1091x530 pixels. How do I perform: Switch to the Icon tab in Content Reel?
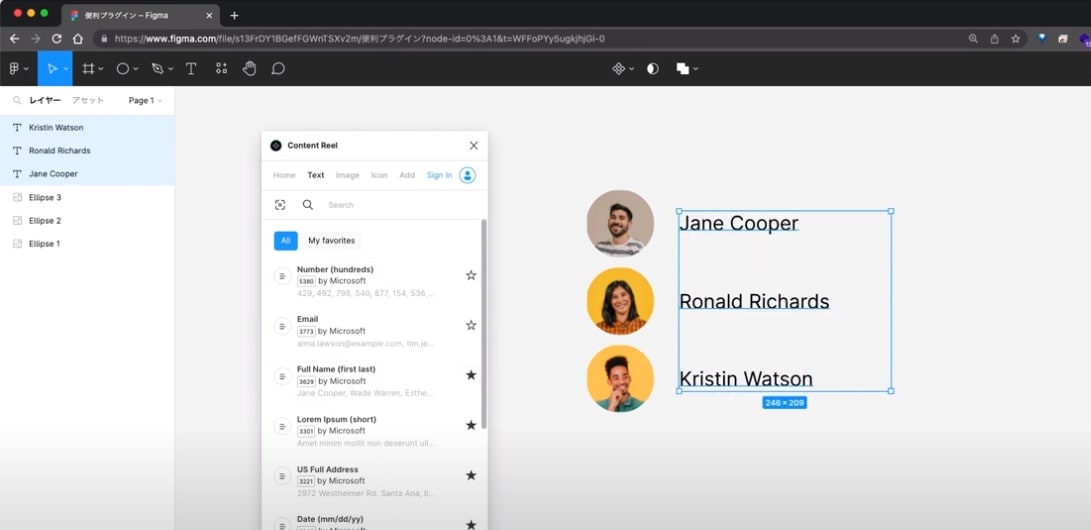(379, 175)
